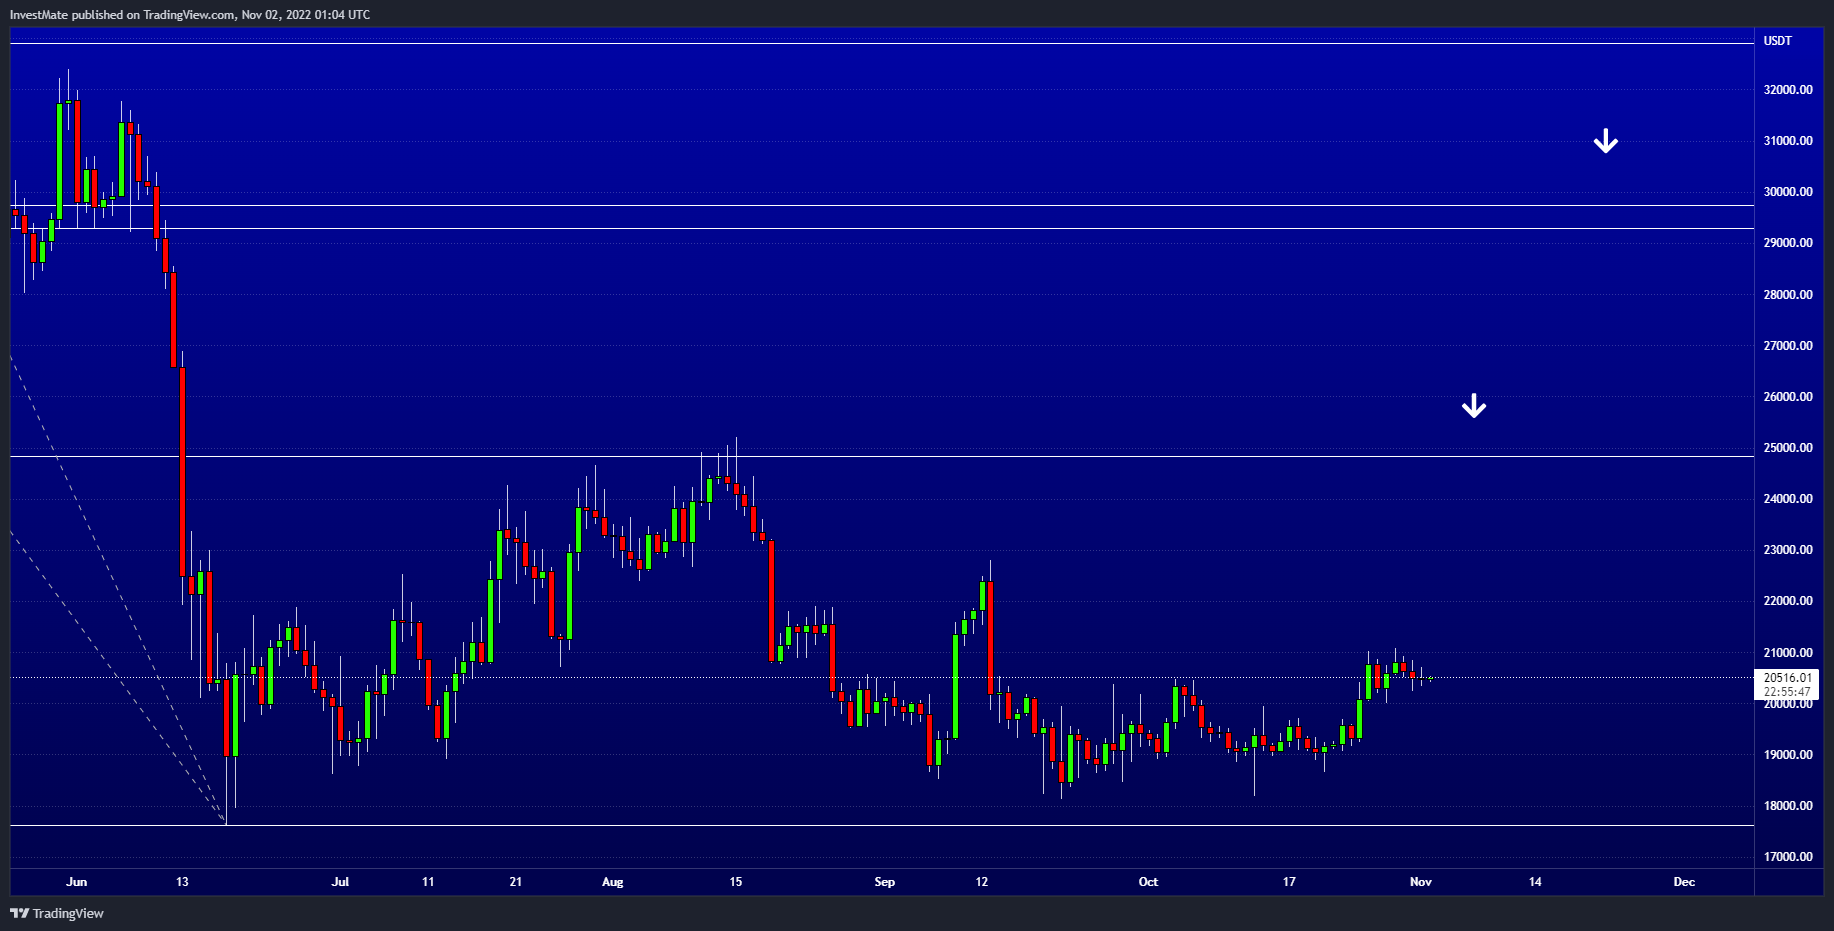Click the 21000.00 price axis label
This screenshot has height=931, width=1834.
point(1788,653)
